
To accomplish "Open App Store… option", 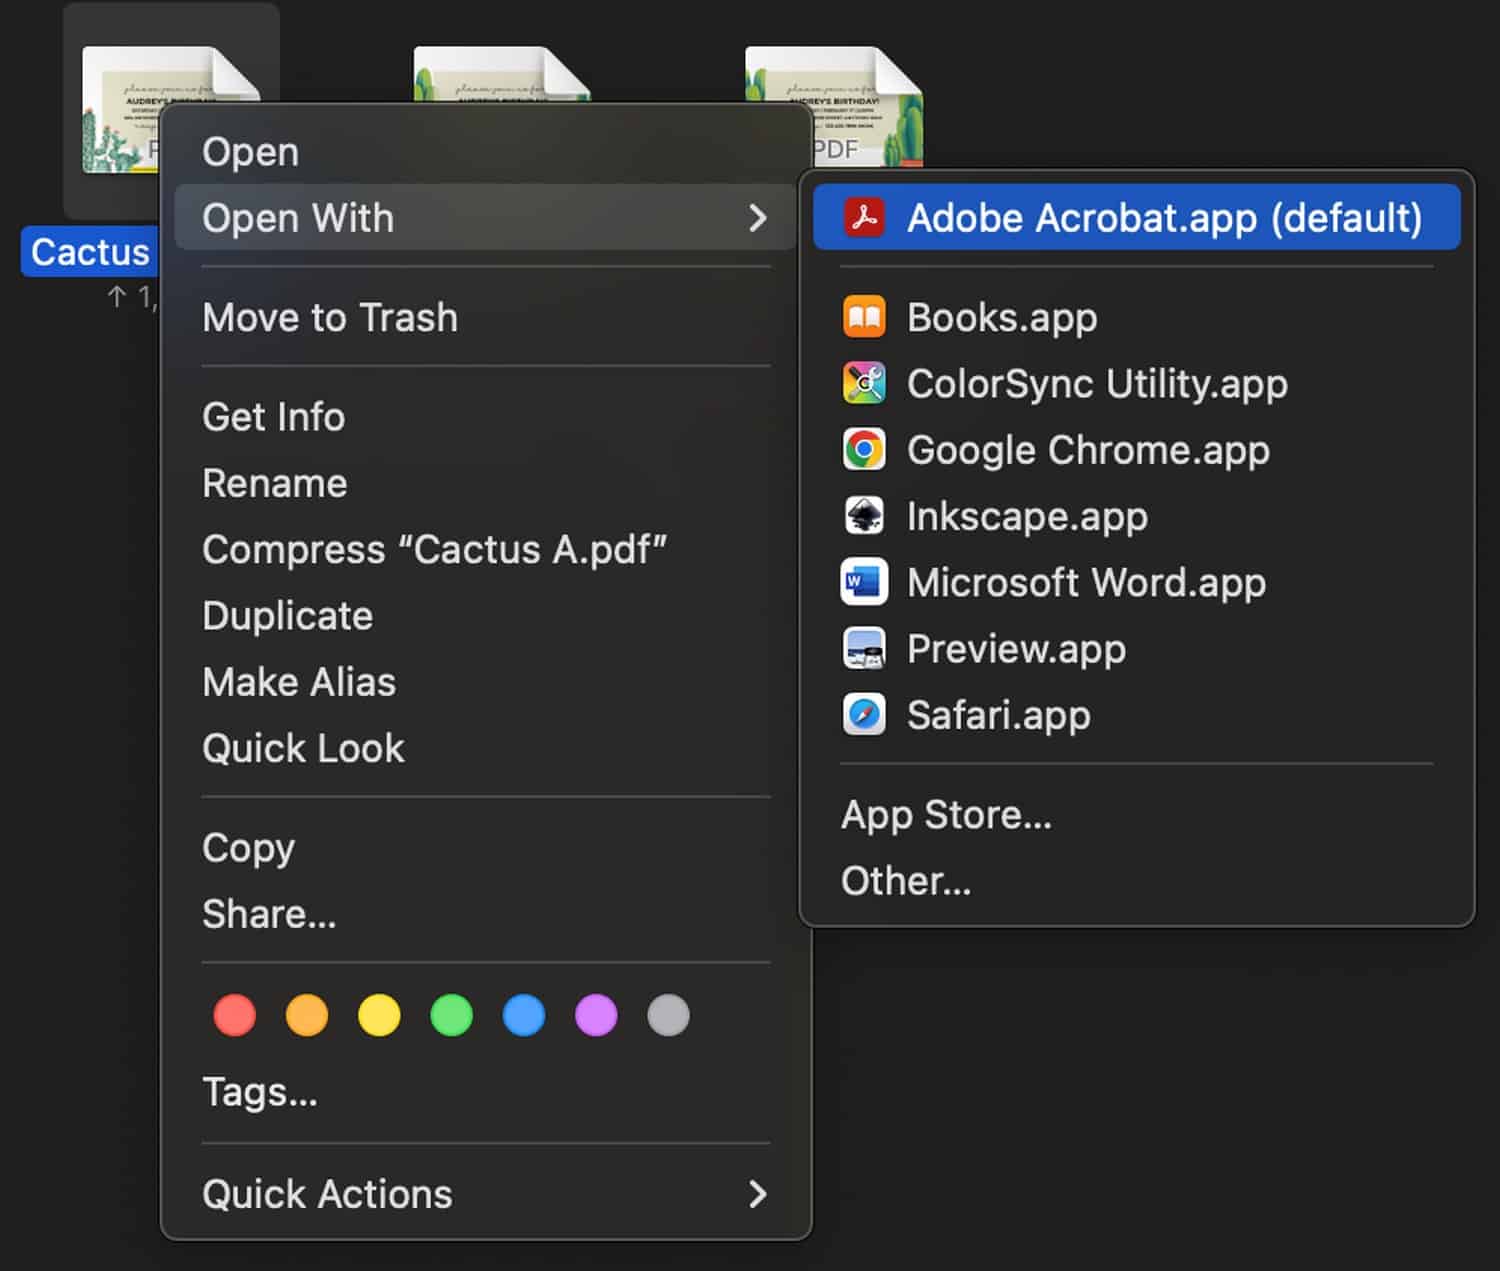I will [946, 815].
